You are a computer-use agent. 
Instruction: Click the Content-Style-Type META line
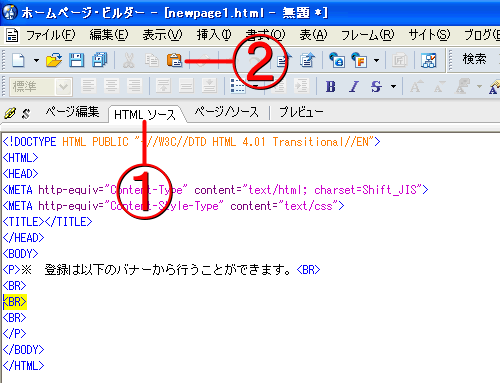click(x=173, y=206)
